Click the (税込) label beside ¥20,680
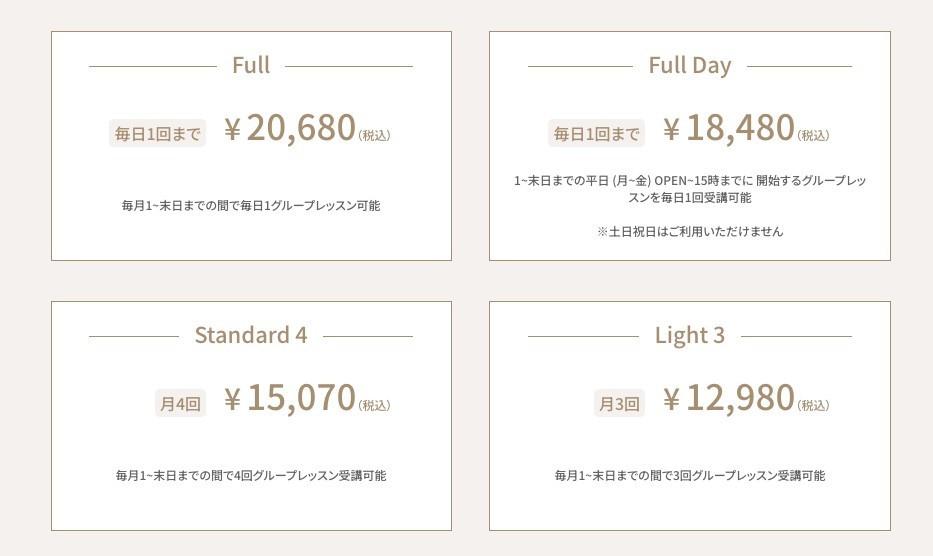This screenshot has height=556, width=933. pyautogui.click(x=374, y=135)
